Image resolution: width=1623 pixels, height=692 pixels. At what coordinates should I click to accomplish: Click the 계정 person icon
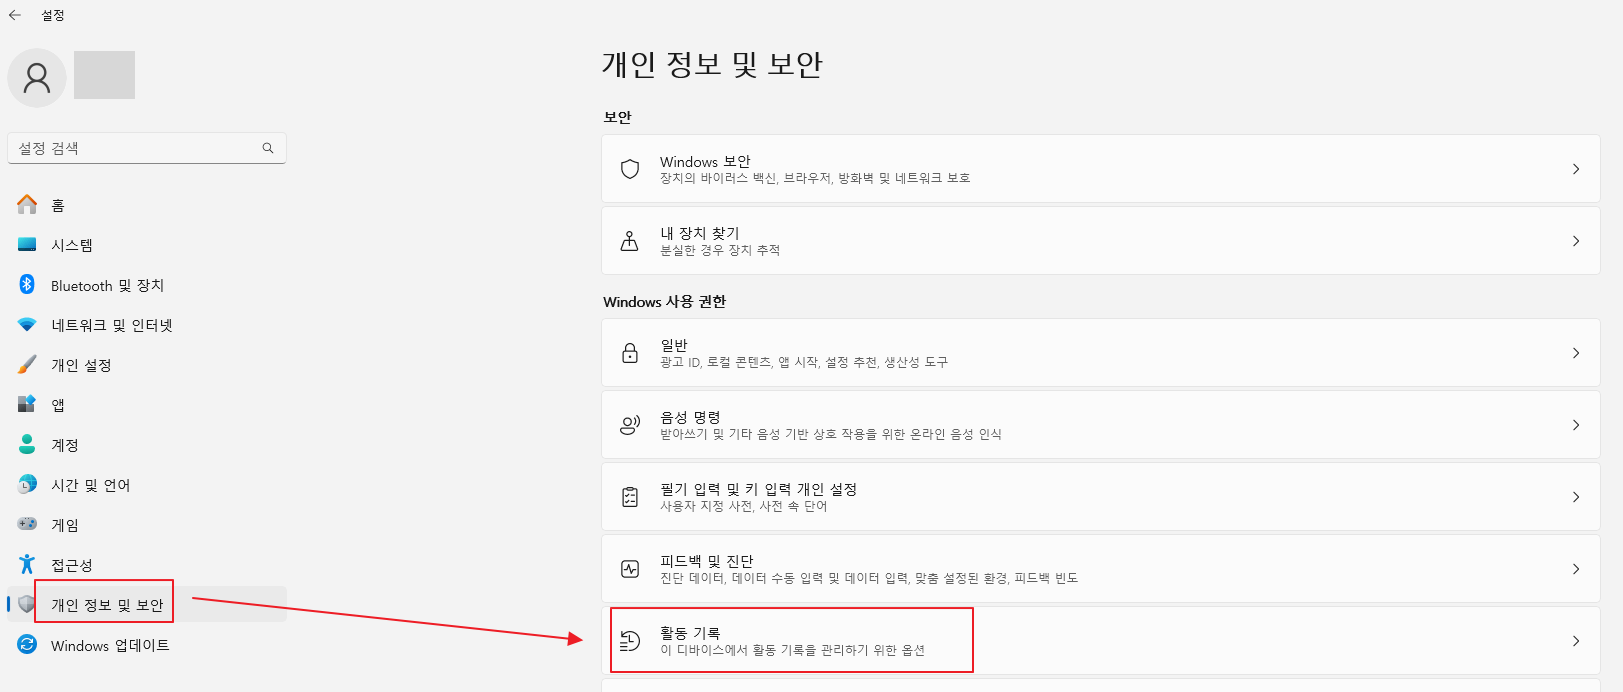tap(27, 444)
